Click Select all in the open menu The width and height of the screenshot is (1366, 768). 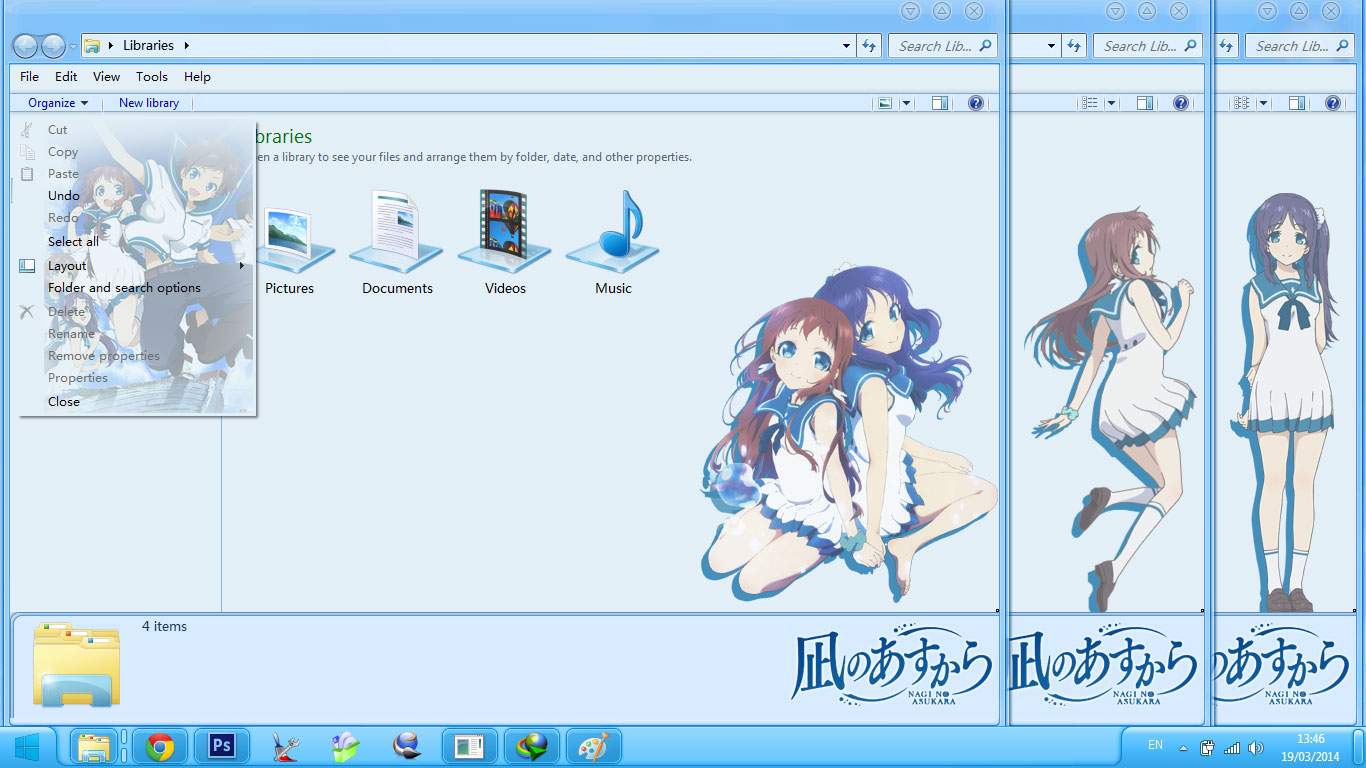coord(73,241)
